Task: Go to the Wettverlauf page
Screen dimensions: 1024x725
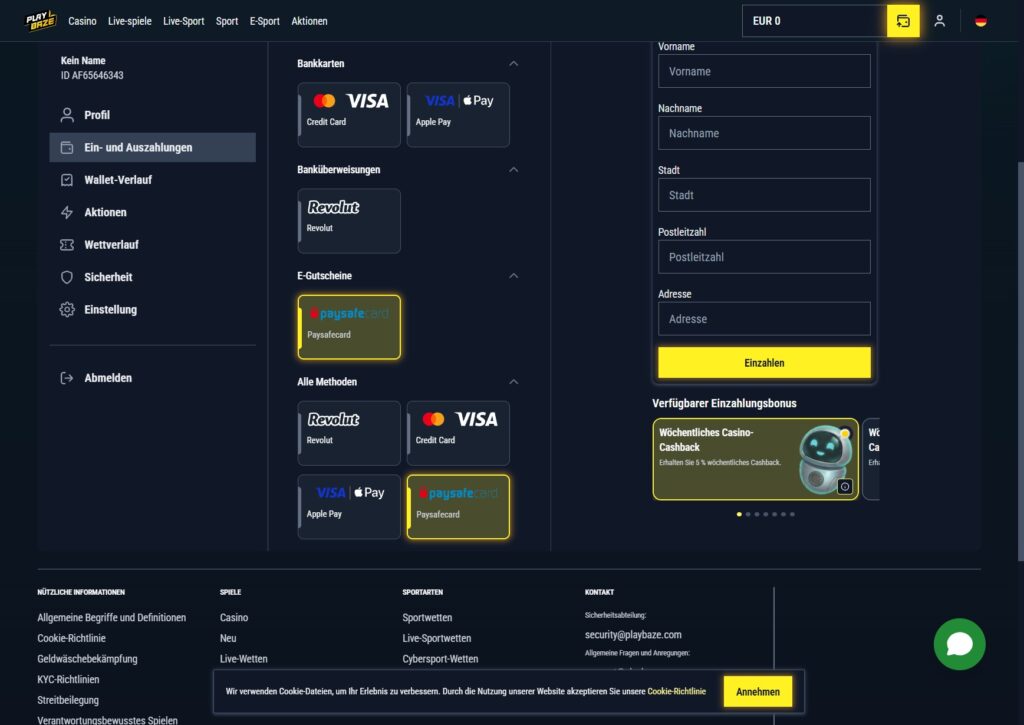Action: [112, 245]
